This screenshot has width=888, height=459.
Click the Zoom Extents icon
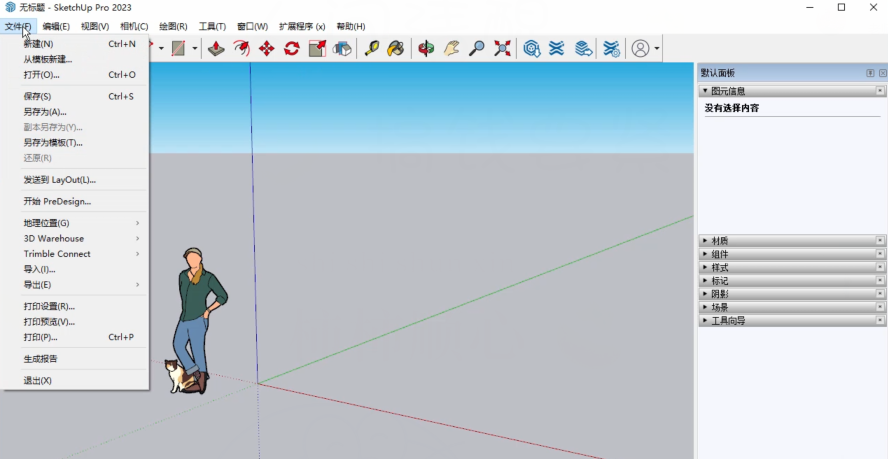point(502,48)
